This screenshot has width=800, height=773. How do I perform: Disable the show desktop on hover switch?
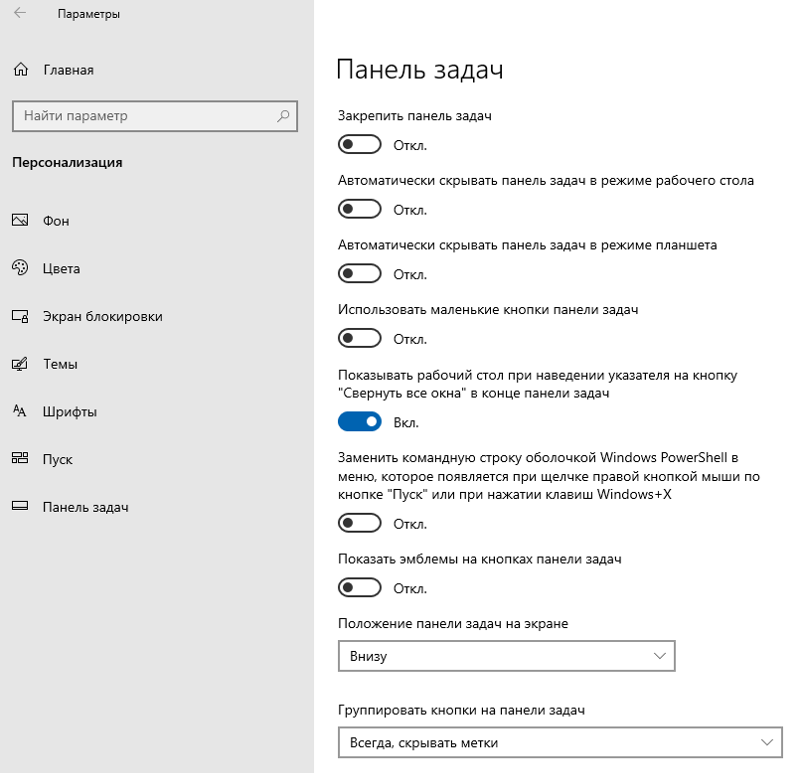pos(360,422)
